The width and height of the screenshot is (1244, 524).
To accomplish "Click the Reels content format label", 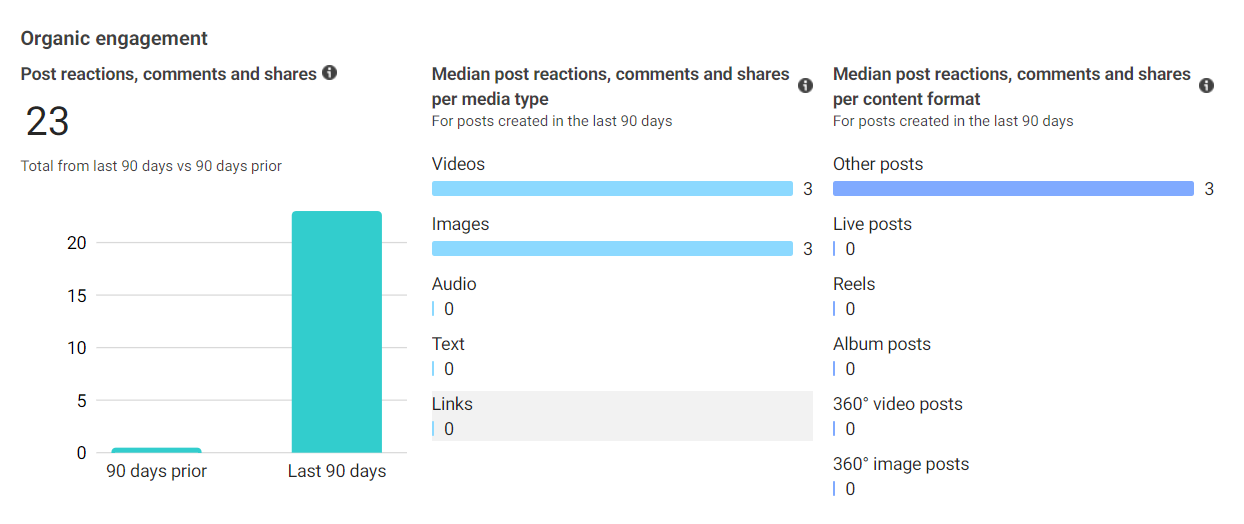I will coord(852,284).
